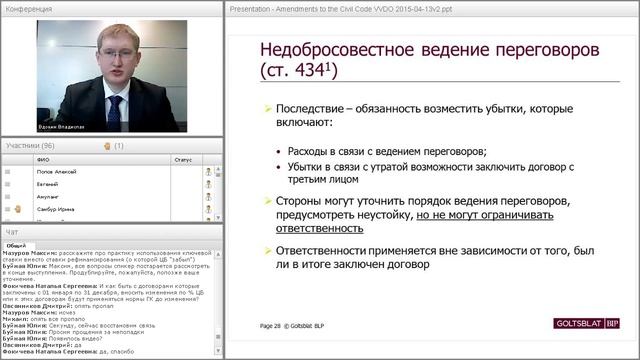Select participant Самбур Ирина
The height and width of the screenshot is (360, 640).
pos(56,209)
